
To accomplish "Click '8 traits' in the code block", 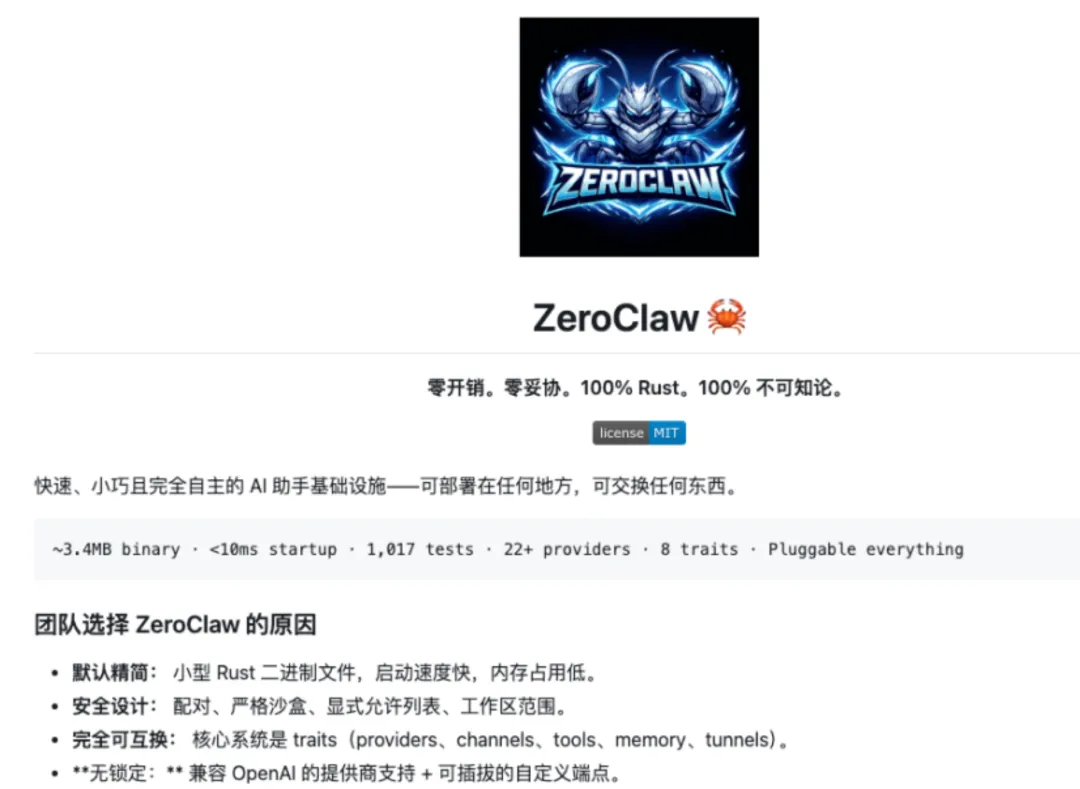I will click(x=699, y=549).
